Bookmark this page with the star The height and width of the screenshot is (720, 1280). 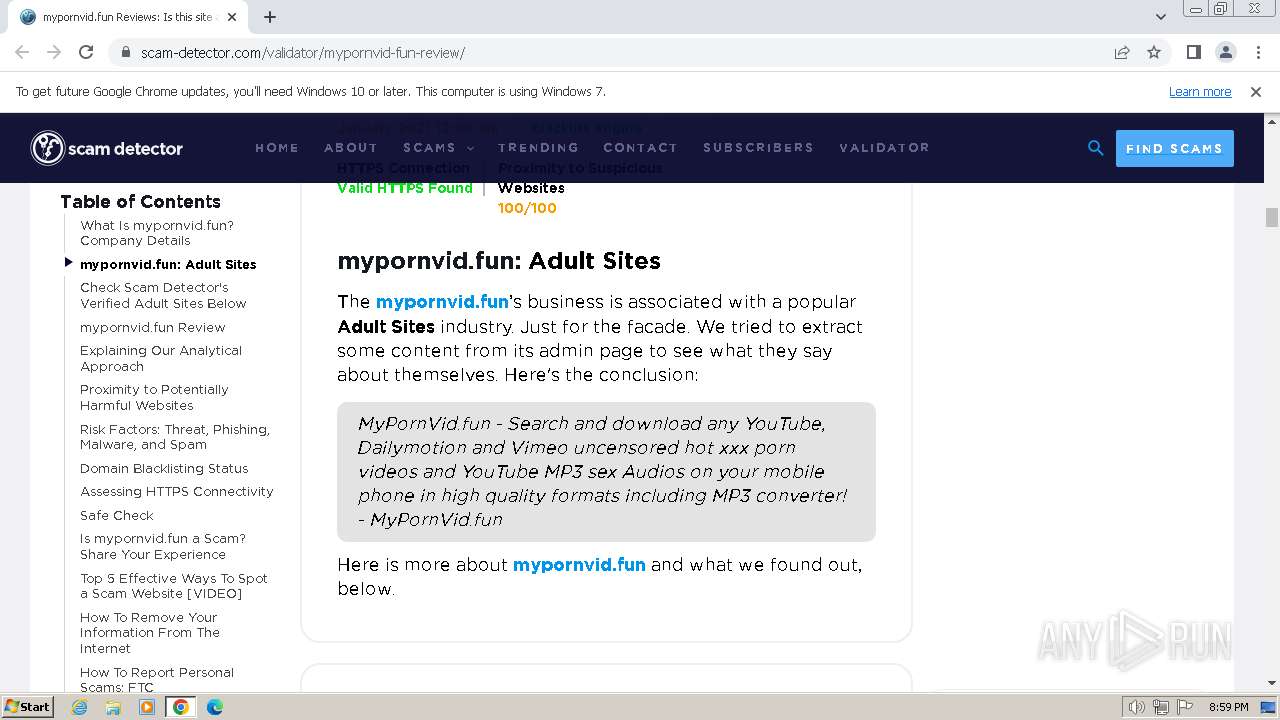click(1154, 52)
